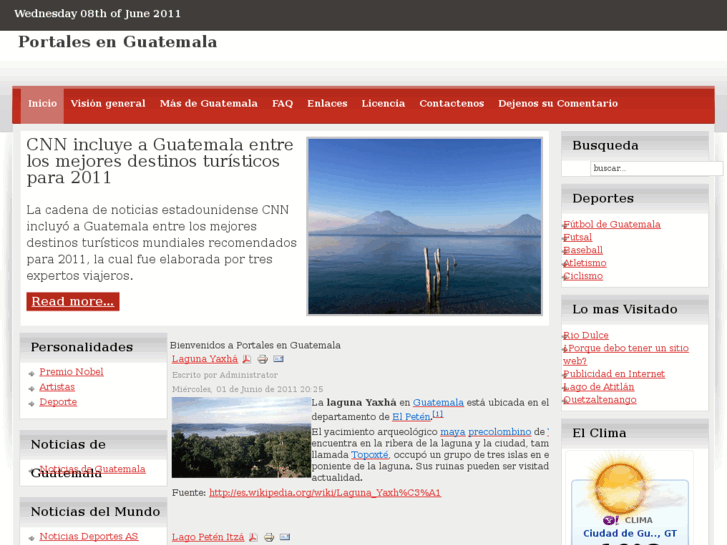Screen dimensions: 727x545
Task: Open Lago de Atitlán link
Action: point(599,387)
